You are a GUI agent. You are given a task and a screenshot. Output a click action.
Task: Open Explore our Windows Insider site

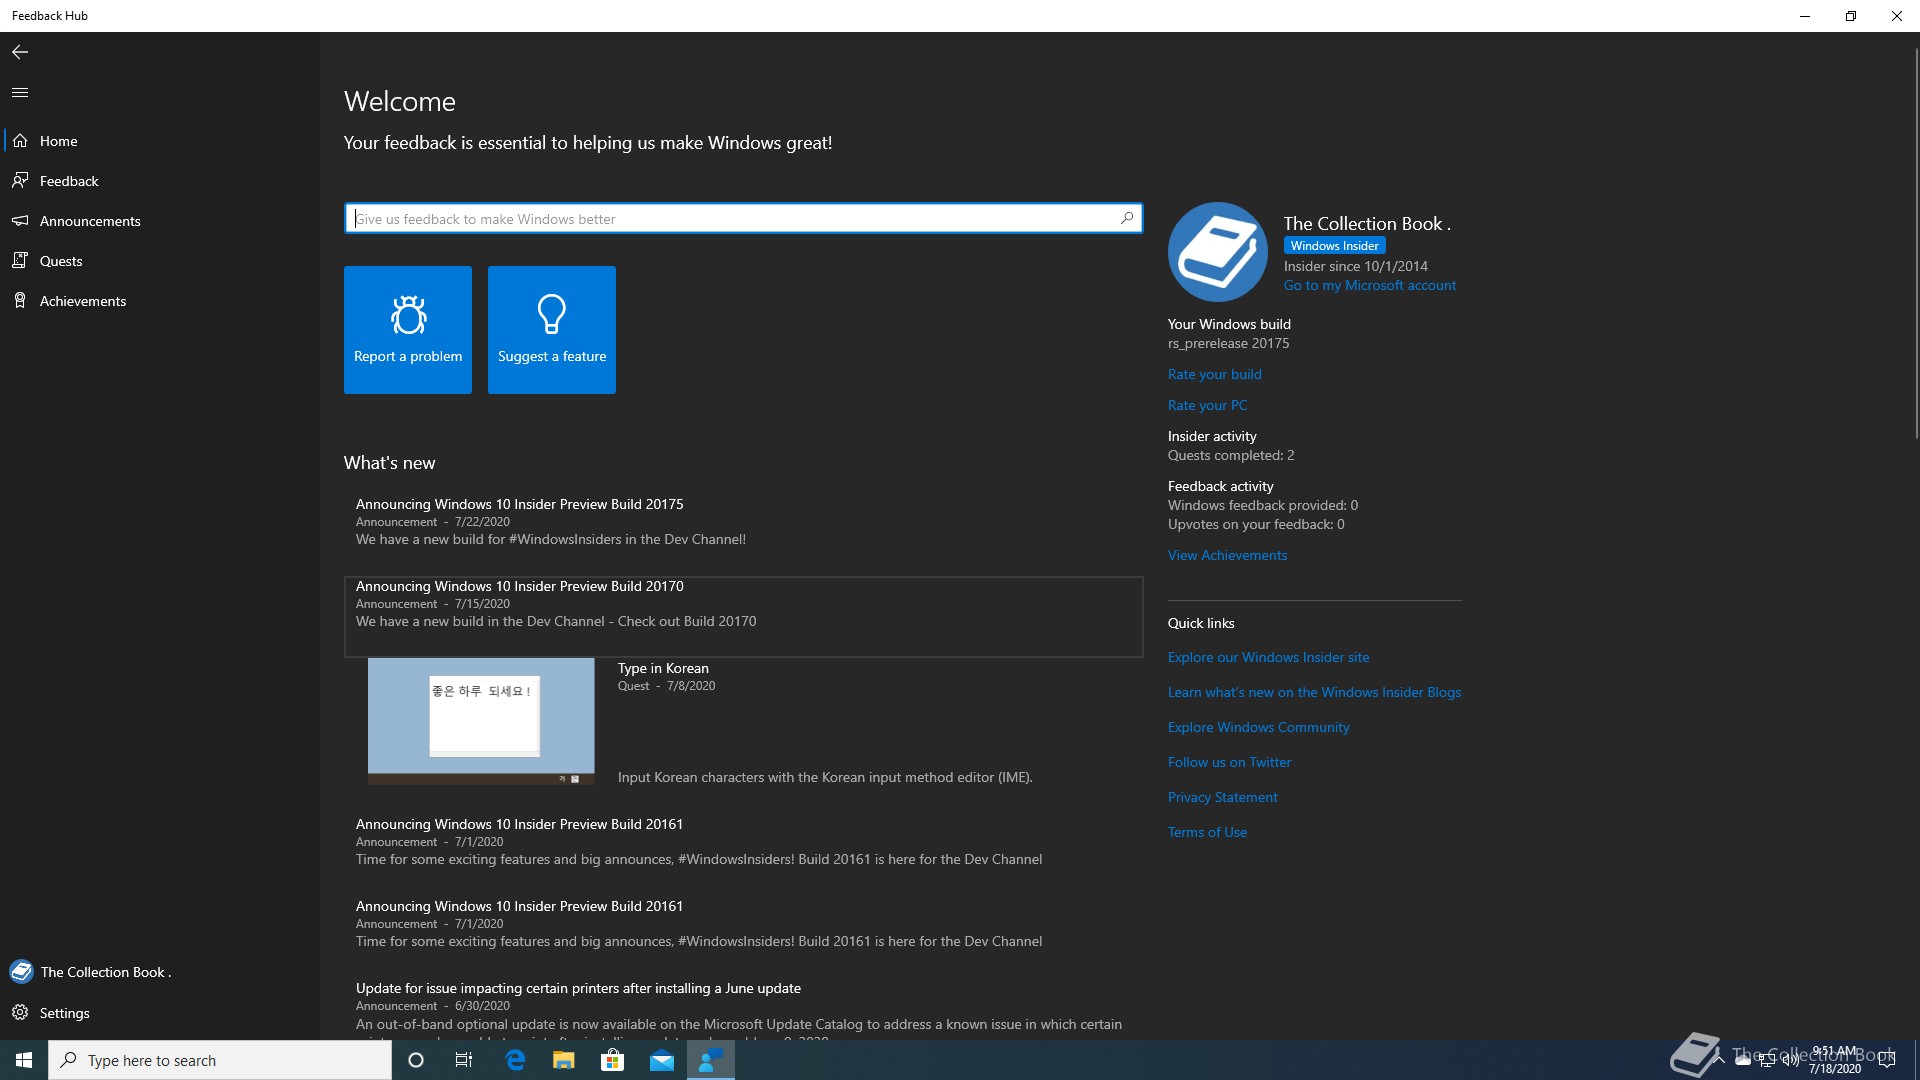click(x=1269, y=657)
